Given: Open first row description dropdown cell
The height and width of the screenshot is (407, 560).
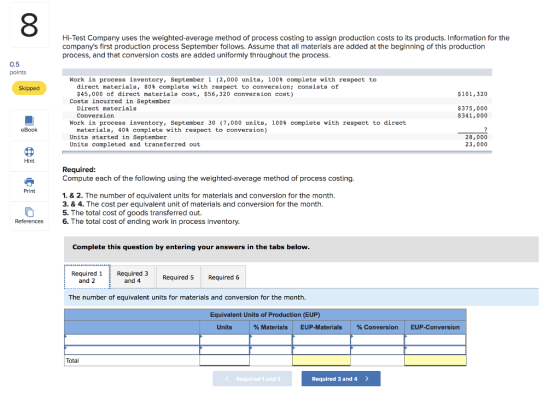Looking at the screenshot, I should [132, 340].
